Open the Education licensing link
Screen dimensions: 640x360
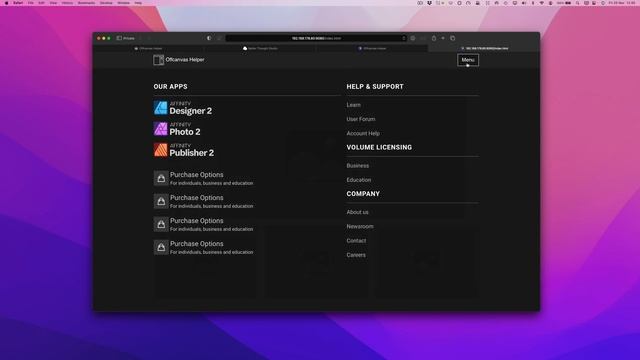359,180
